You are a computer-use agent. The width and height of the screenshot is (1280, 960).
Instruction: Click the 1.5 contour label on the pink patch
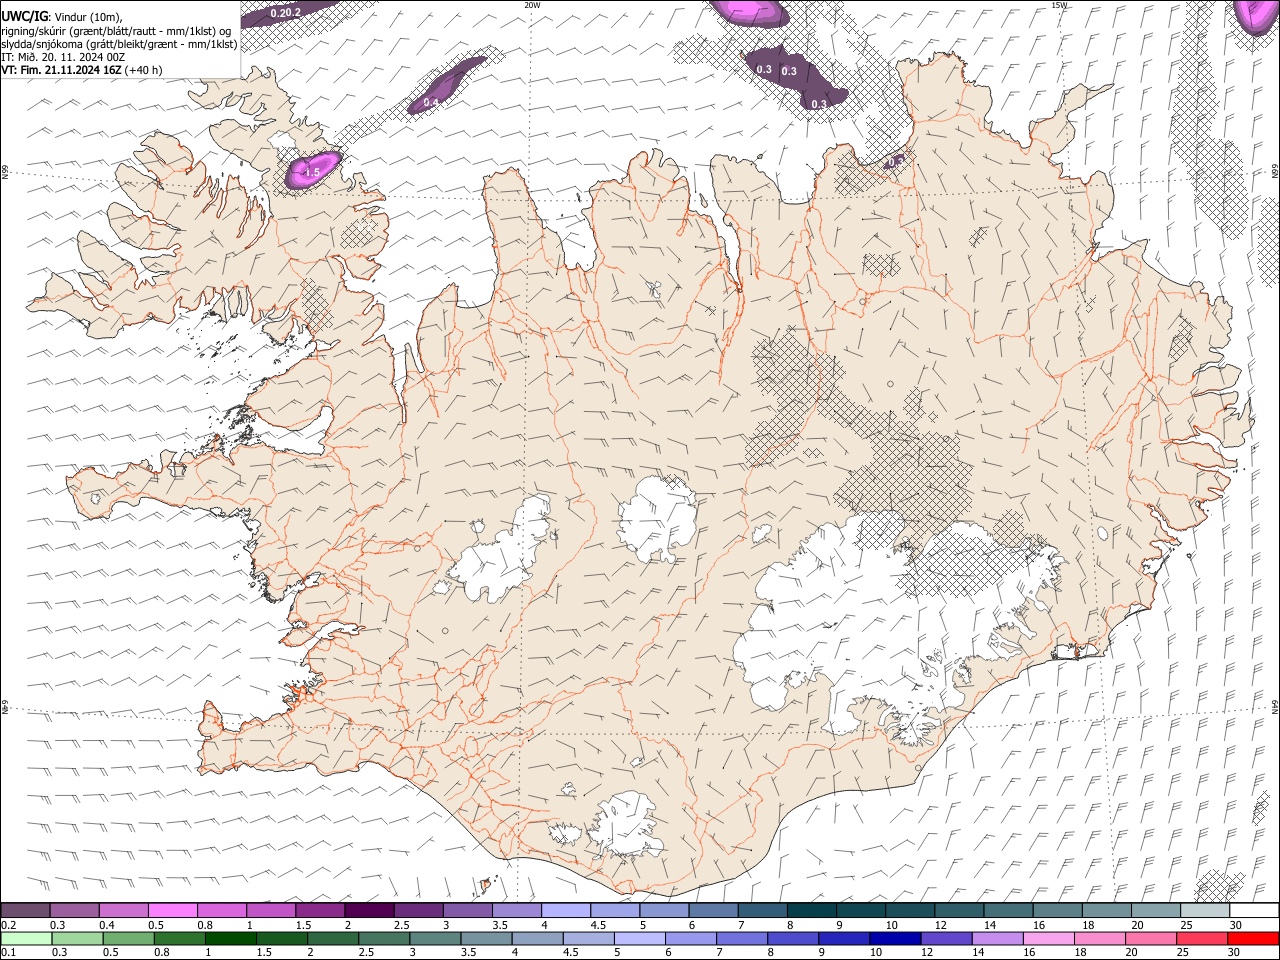tap(312, 173)
